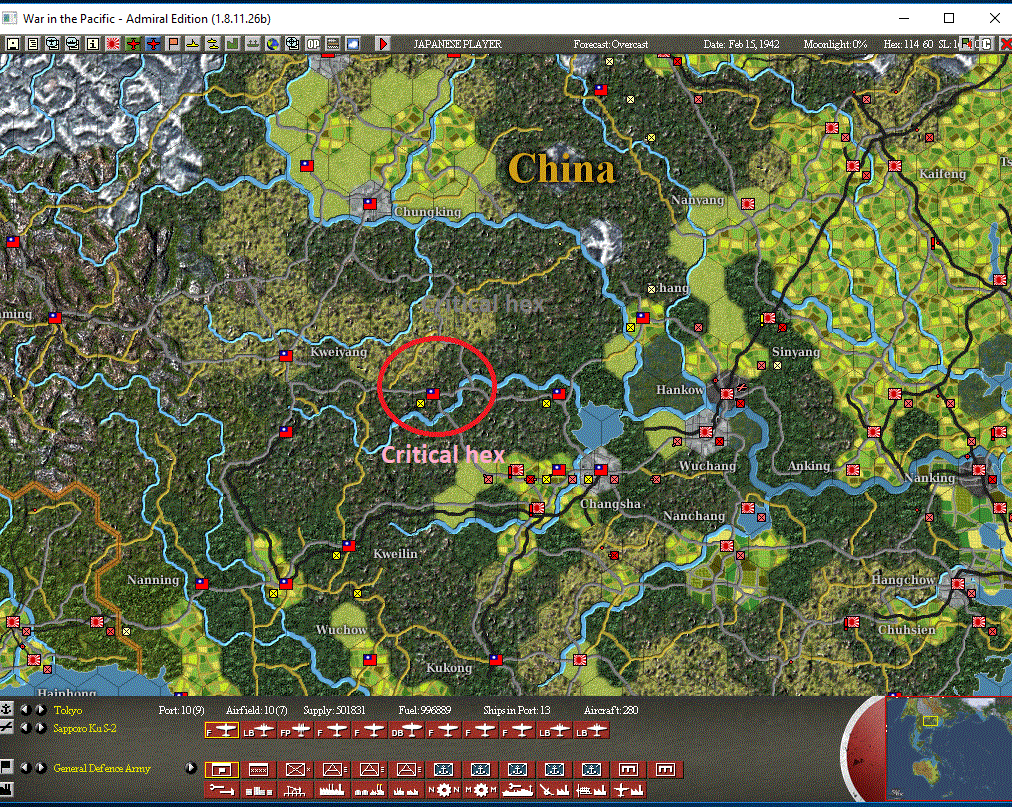
Task: Click the Port: 10(9) text
Action: pos(181,710)
